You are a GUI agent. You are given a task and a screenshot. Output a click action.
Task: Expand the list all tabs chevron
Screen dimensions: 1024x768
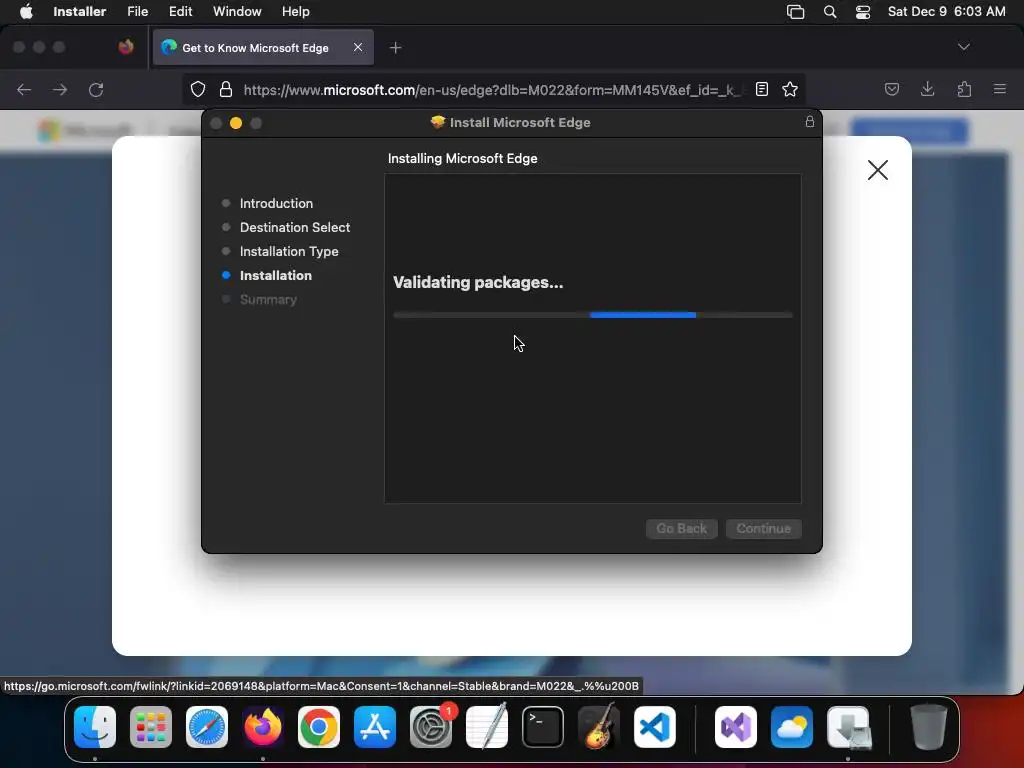tap(963, 47)
